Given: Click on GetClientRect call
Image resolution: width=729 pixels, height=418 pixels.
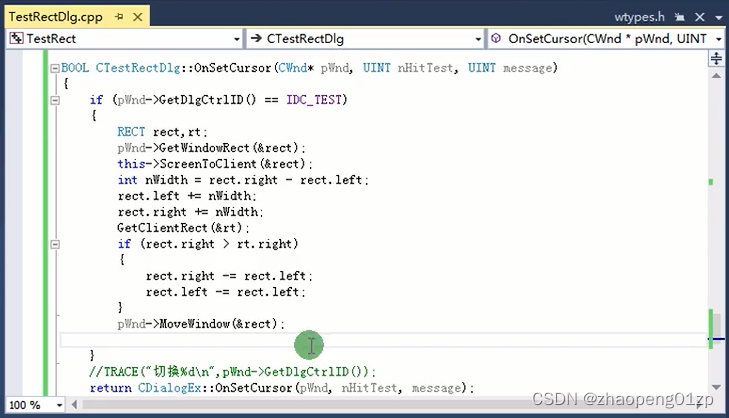Looking at the screenshot, I should click(x=162, y=228).
